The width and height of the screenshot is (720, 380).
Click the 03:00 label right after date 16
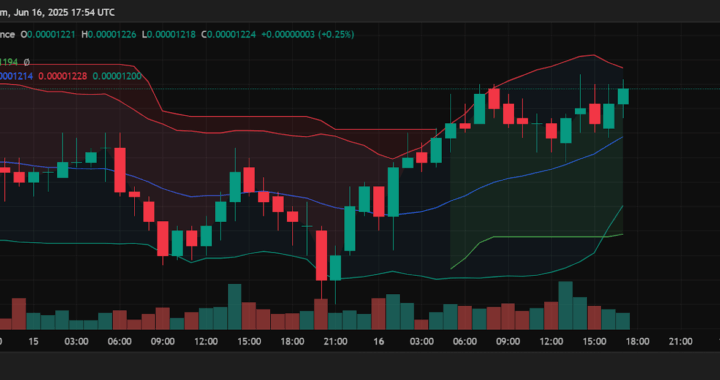pos(422,342)
